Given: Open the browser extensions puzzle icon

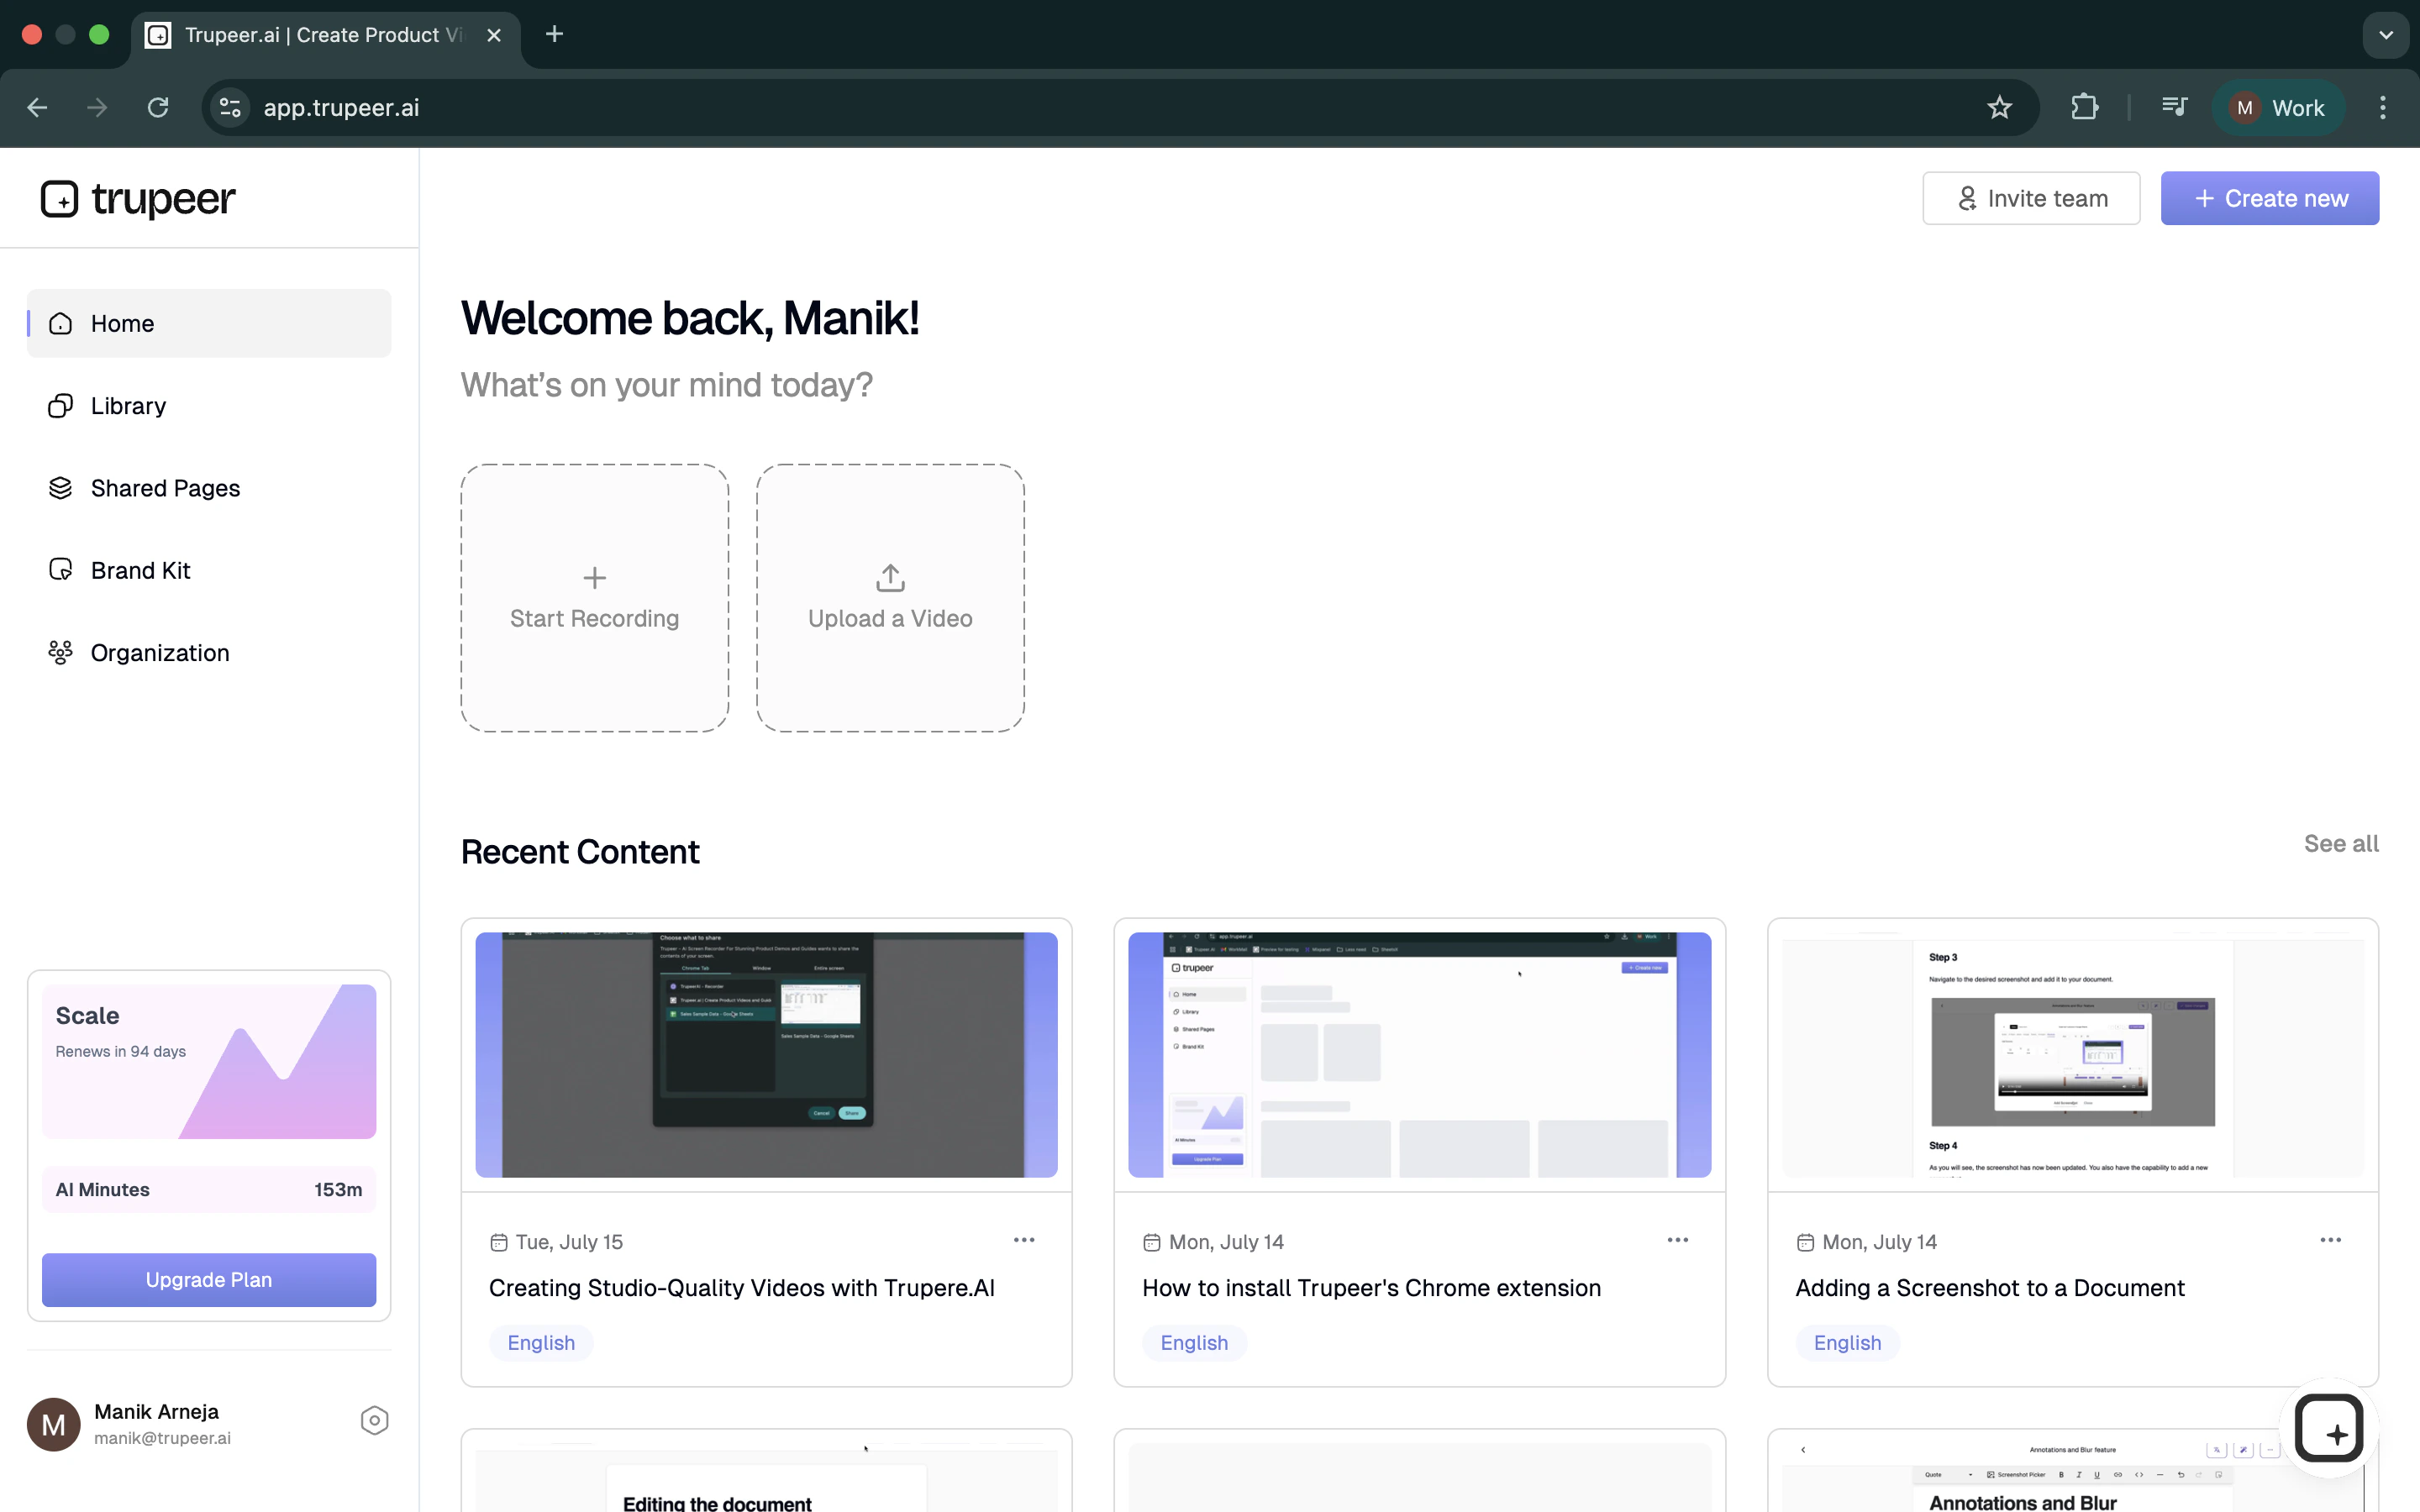Looking at the screenshot, I should tap(2084, 108).
